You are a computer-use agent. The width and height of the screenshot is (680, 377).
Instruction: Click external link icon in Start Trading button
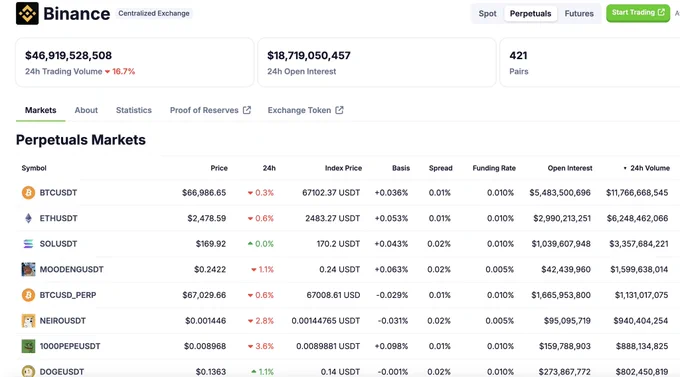click(661, 12)
